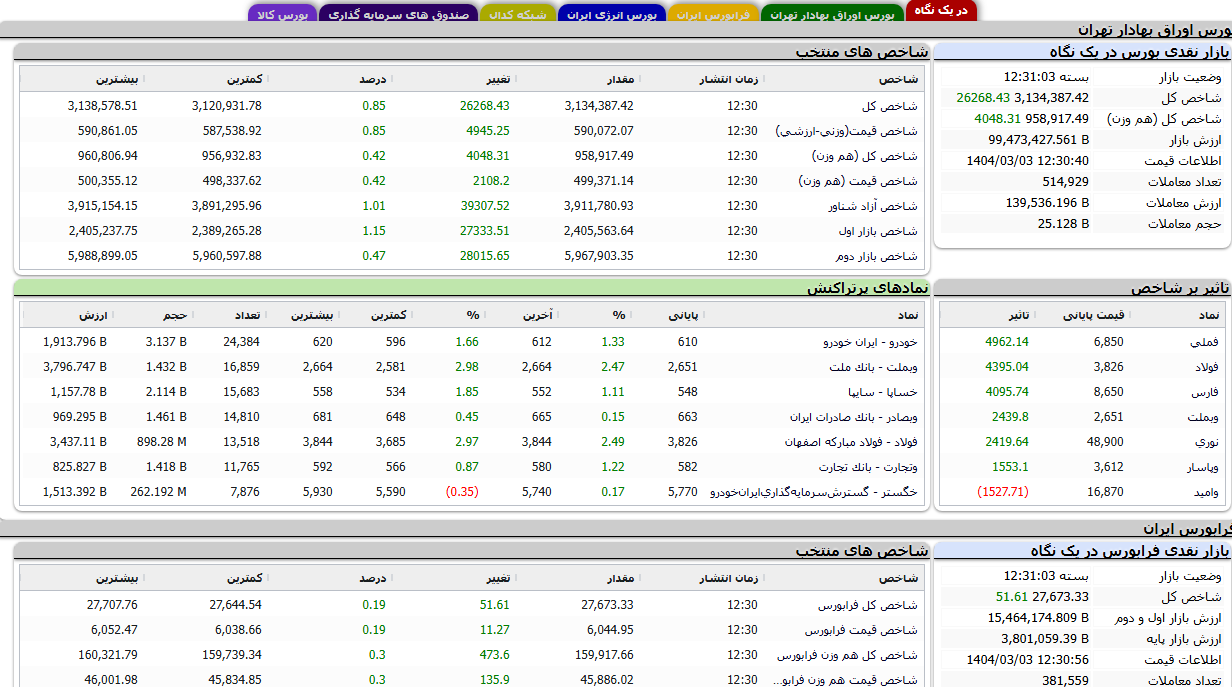Click 'زمان انتشار' column header in bourse indices

[x=728, y=79]
